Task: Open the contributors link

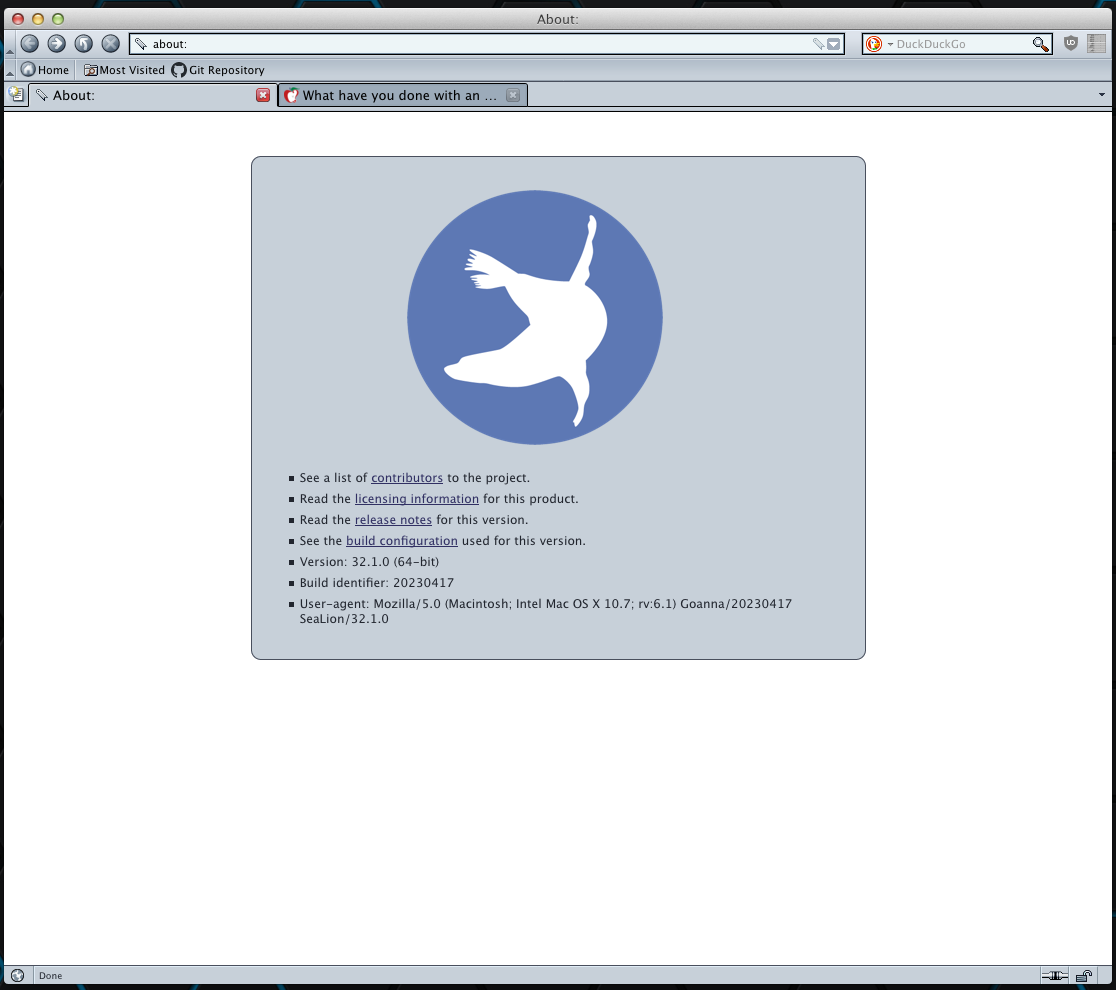Action: coord(407,478)
